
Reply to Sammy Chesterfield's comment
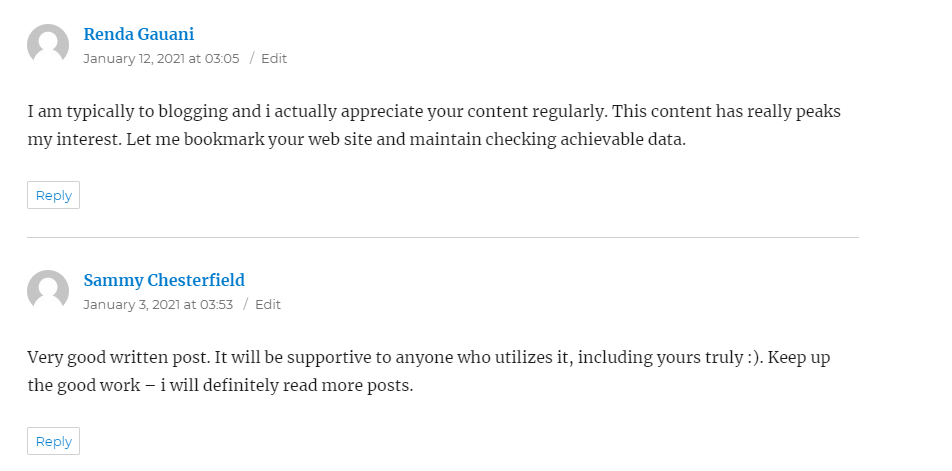tap(53, 441)
